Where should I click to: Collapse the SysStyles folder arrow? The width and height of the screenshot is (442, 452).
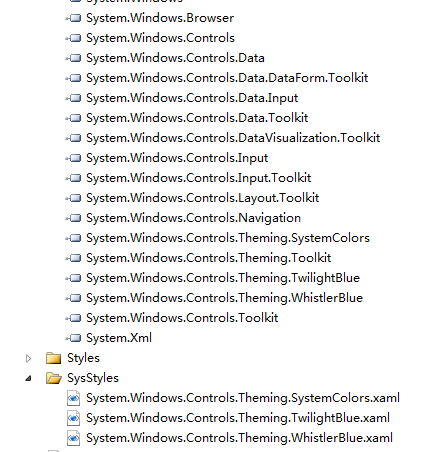pos(29,378)
